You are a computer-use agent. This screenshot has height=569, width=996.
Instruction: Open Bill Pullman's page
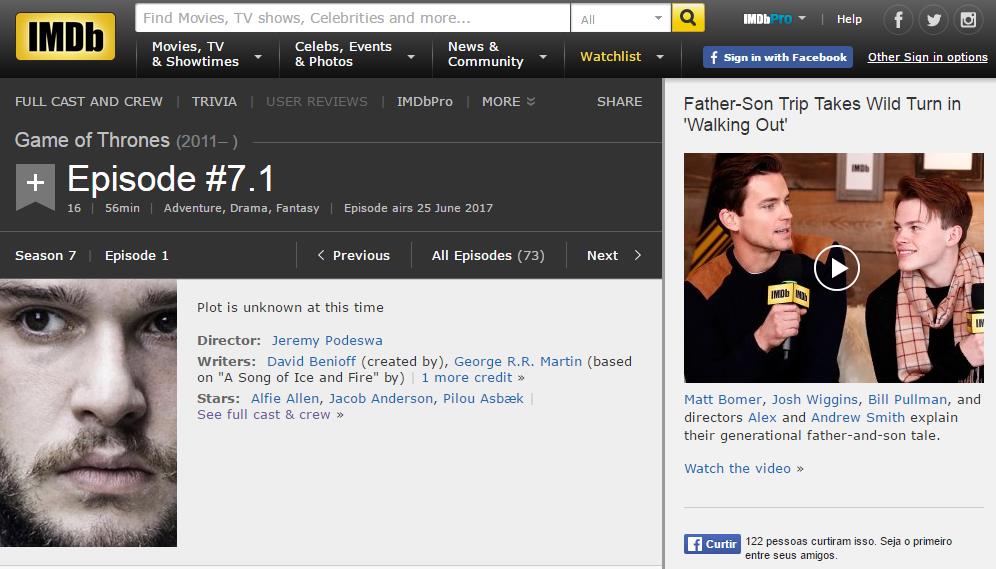click(x=907, y=399)
